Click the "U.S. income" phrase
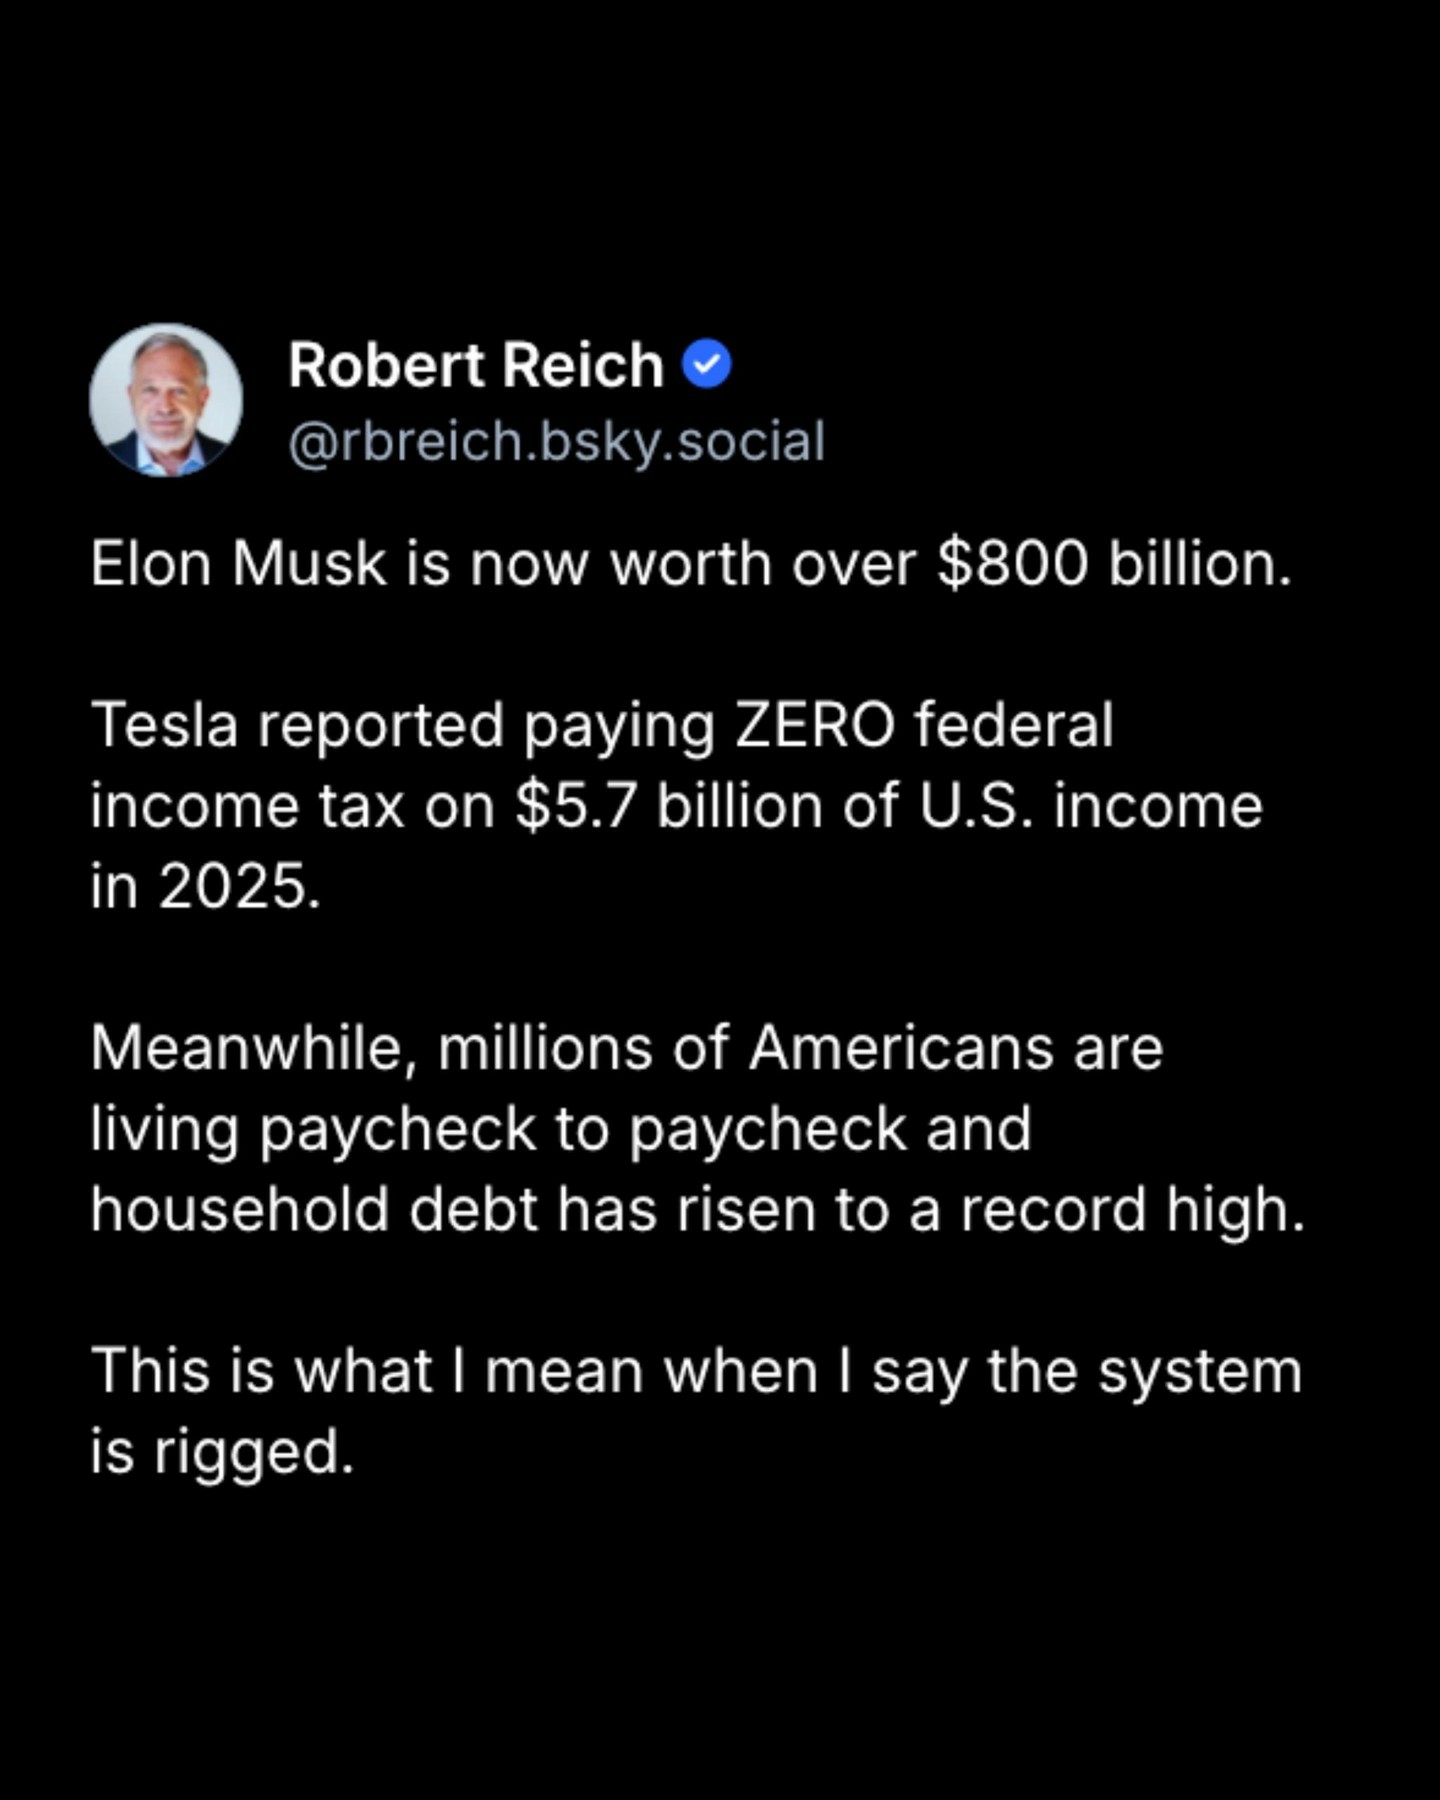 coord(1091,806)
